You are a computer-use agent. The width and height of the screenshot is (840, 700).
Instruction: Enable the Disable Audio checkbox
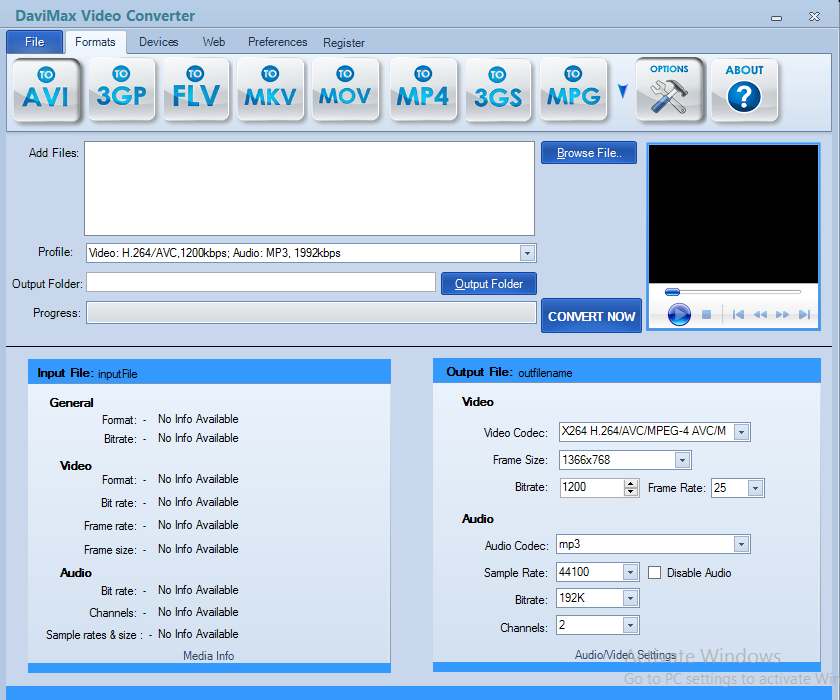(655, 573)
